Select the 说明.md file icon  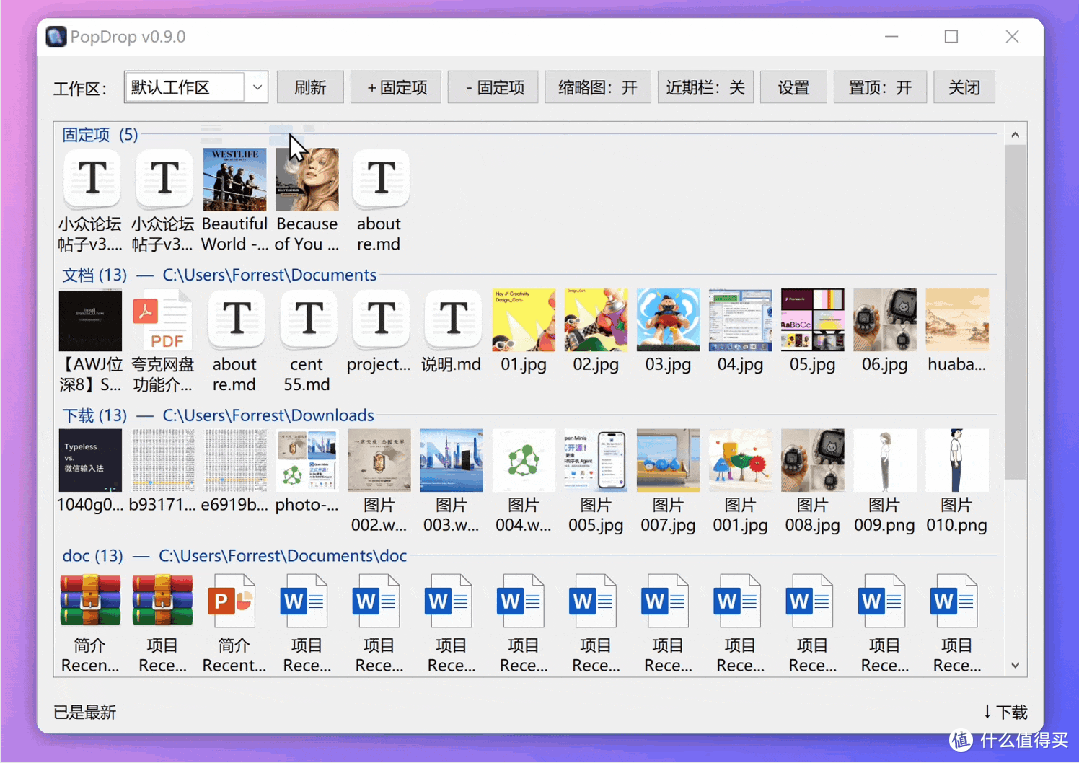[x=453, y=321]
